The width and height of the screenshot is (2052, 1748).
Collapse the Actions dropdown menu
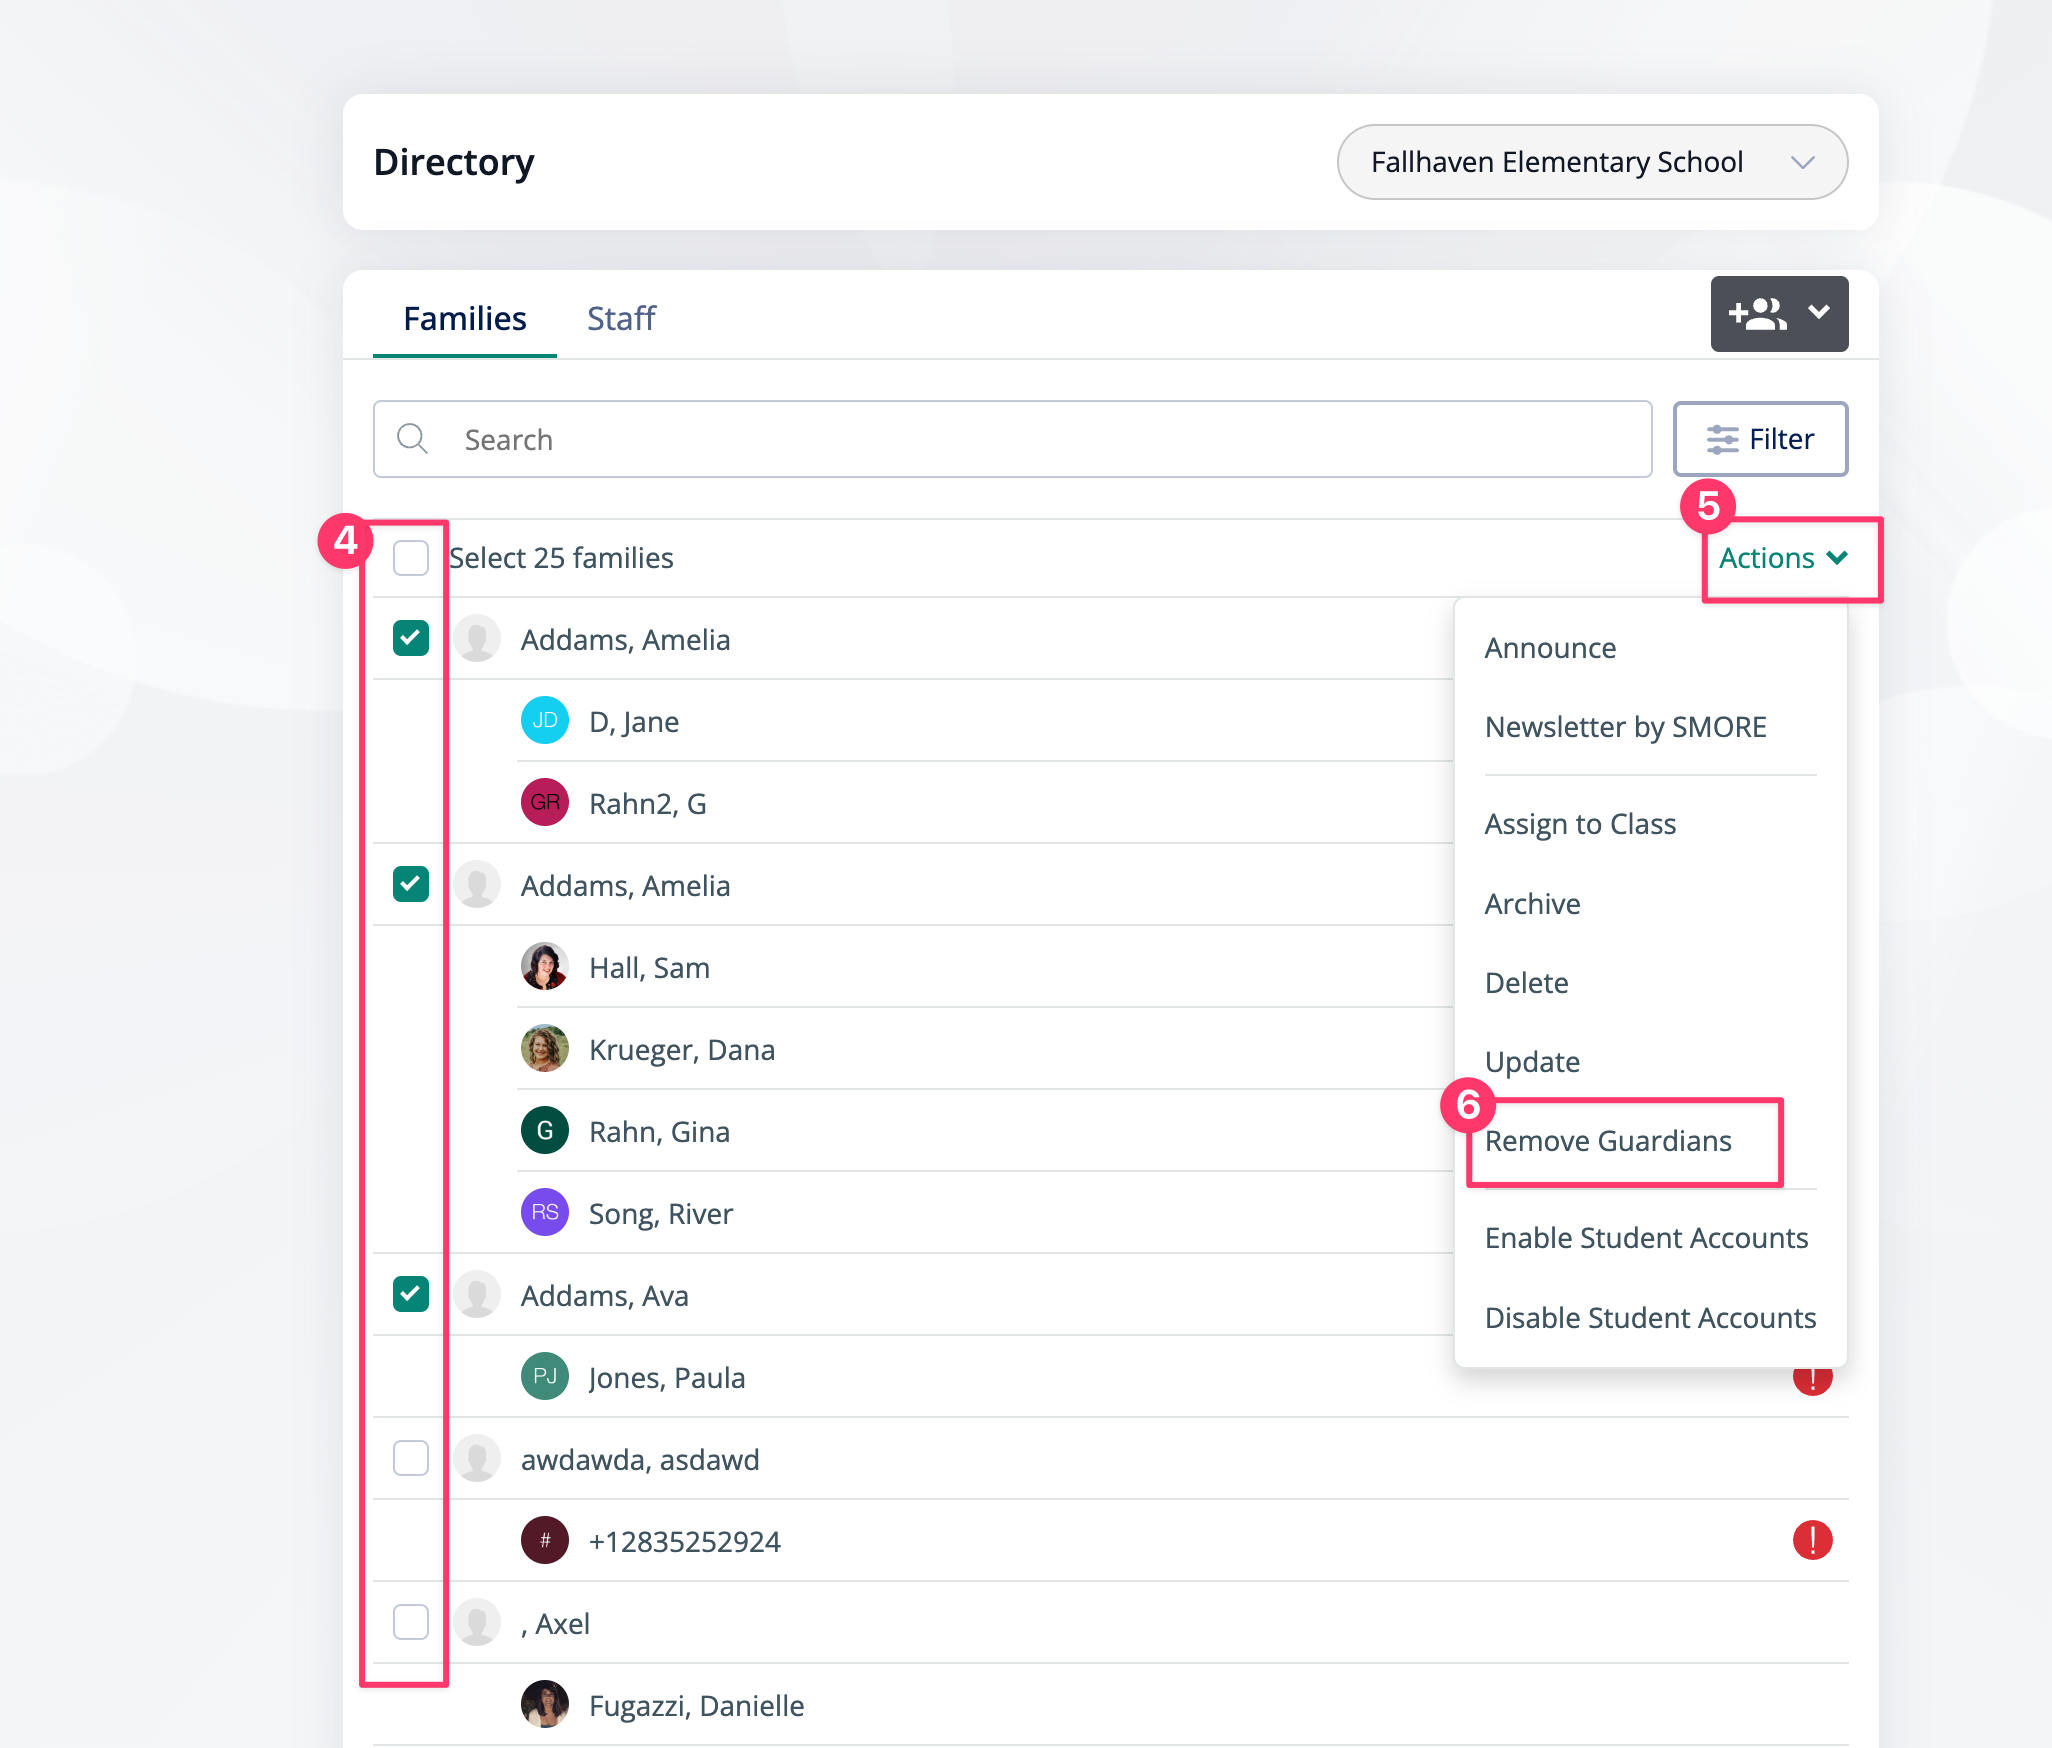[1782, 558]
